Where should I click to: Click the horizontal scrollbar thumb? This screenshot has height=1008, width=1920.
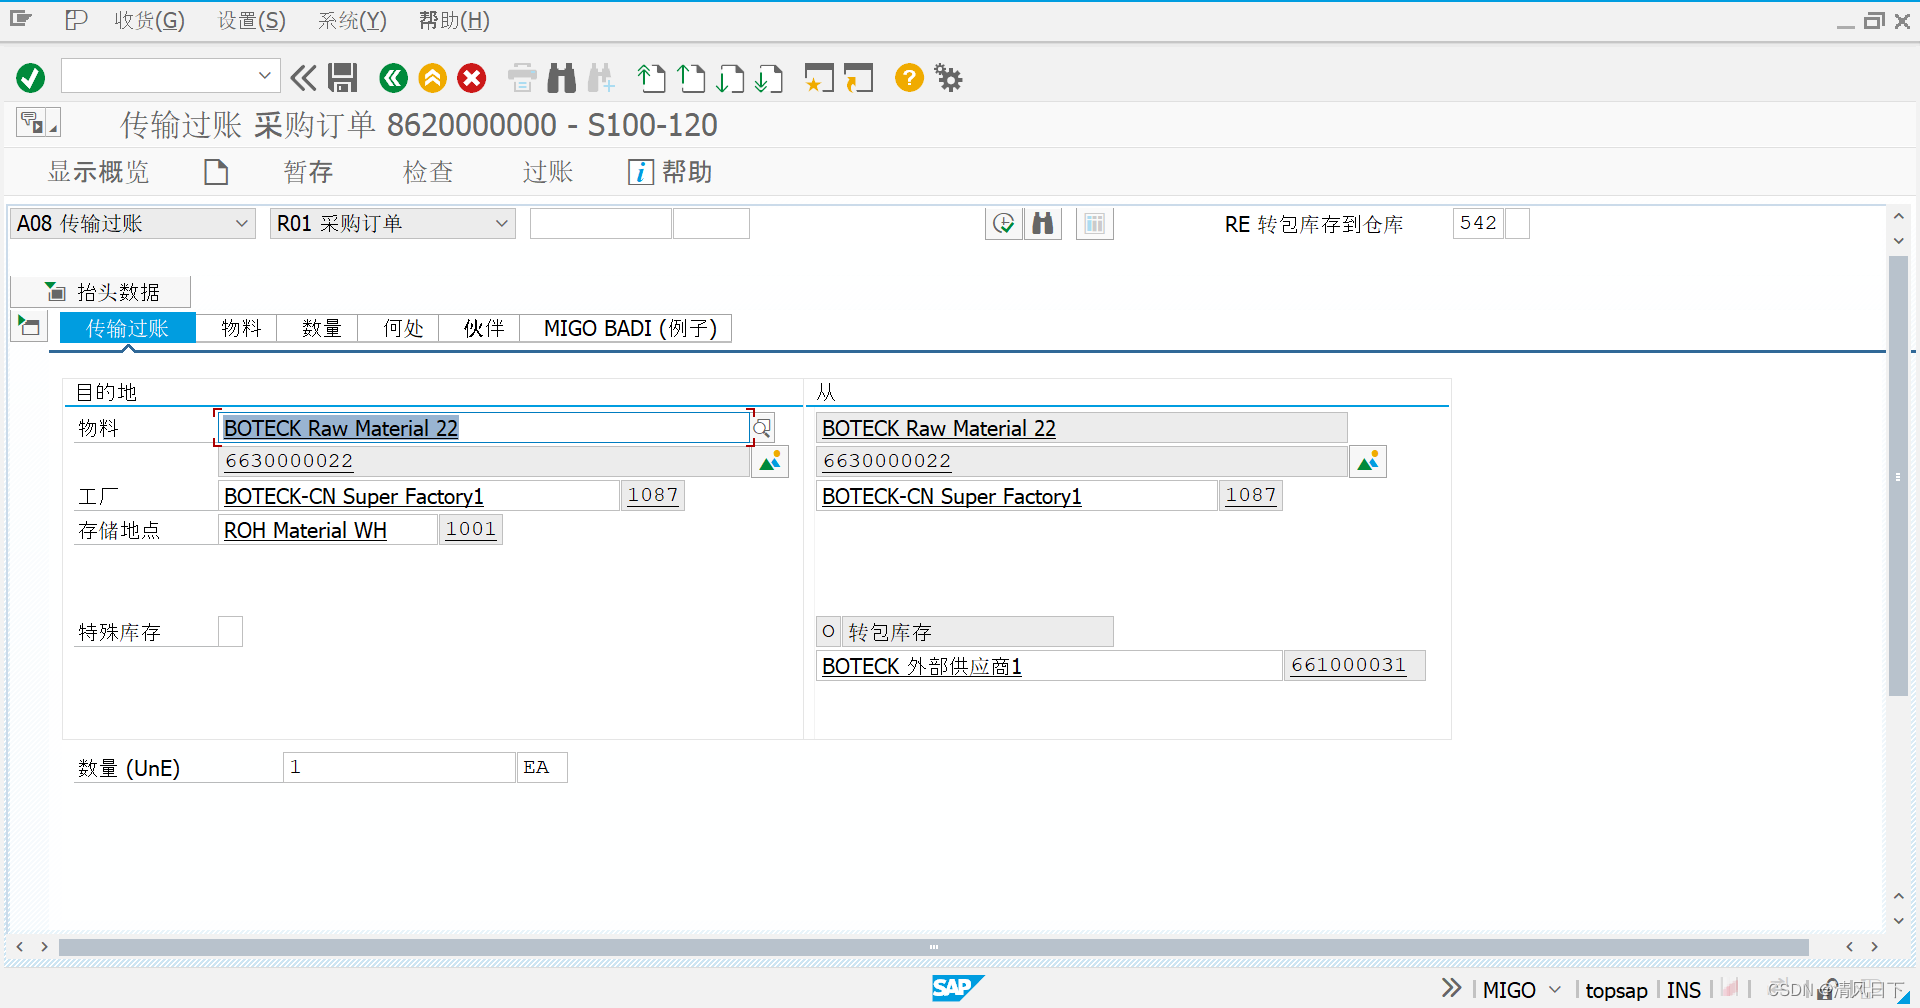pyautogui.click(x=933, y=946)
